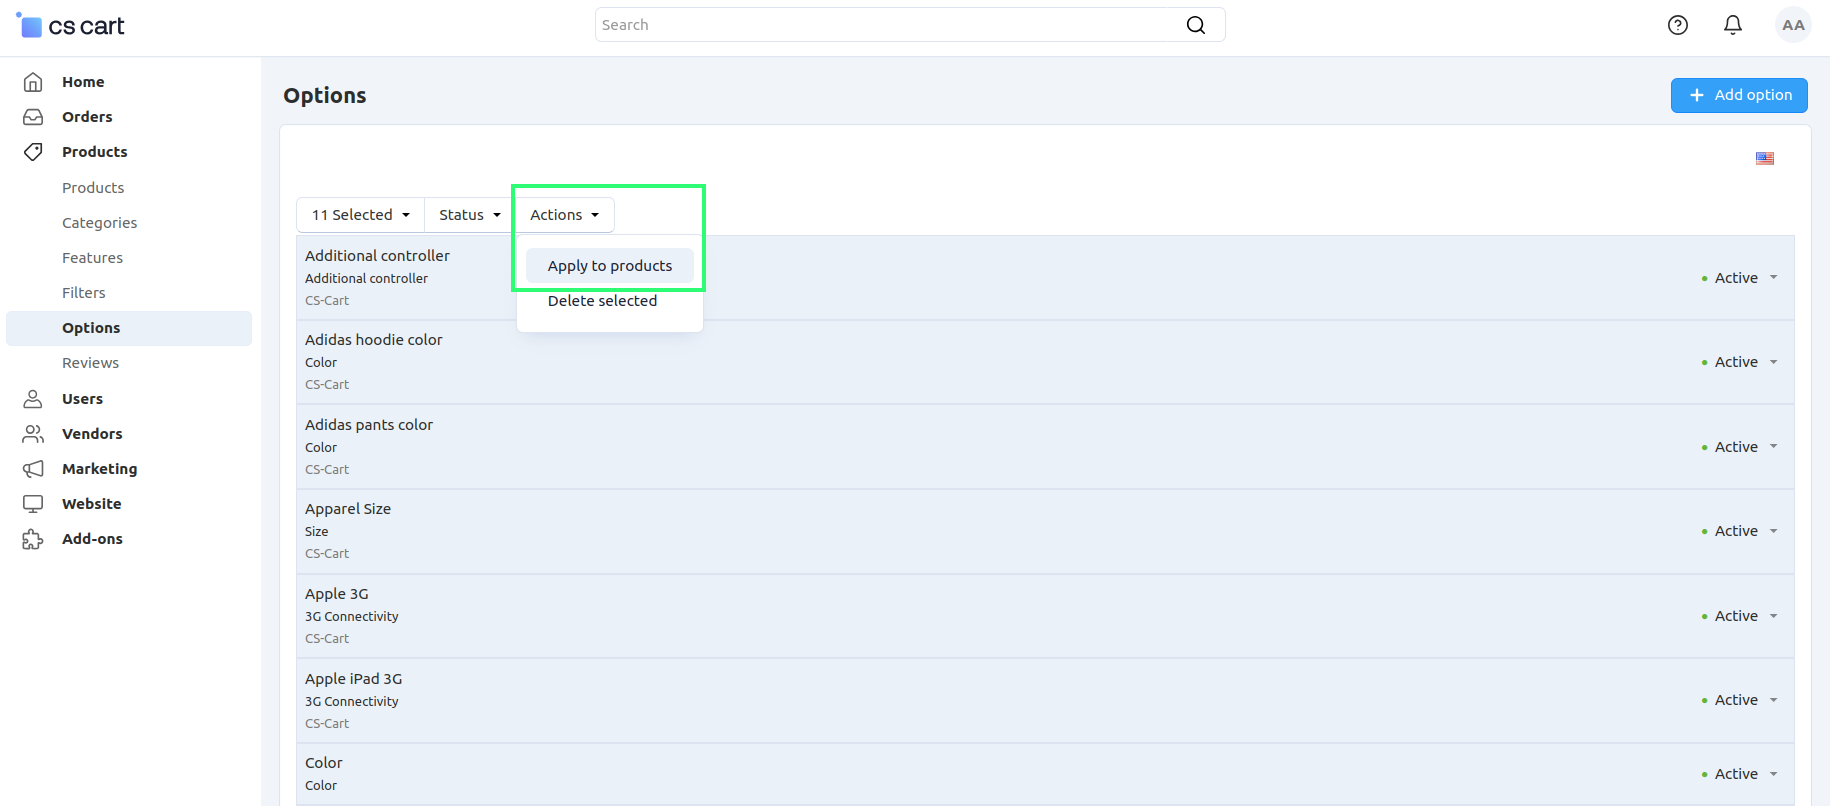Click the Add option button
This screenshot has height=806, width=1830.
click(1739, 95)
